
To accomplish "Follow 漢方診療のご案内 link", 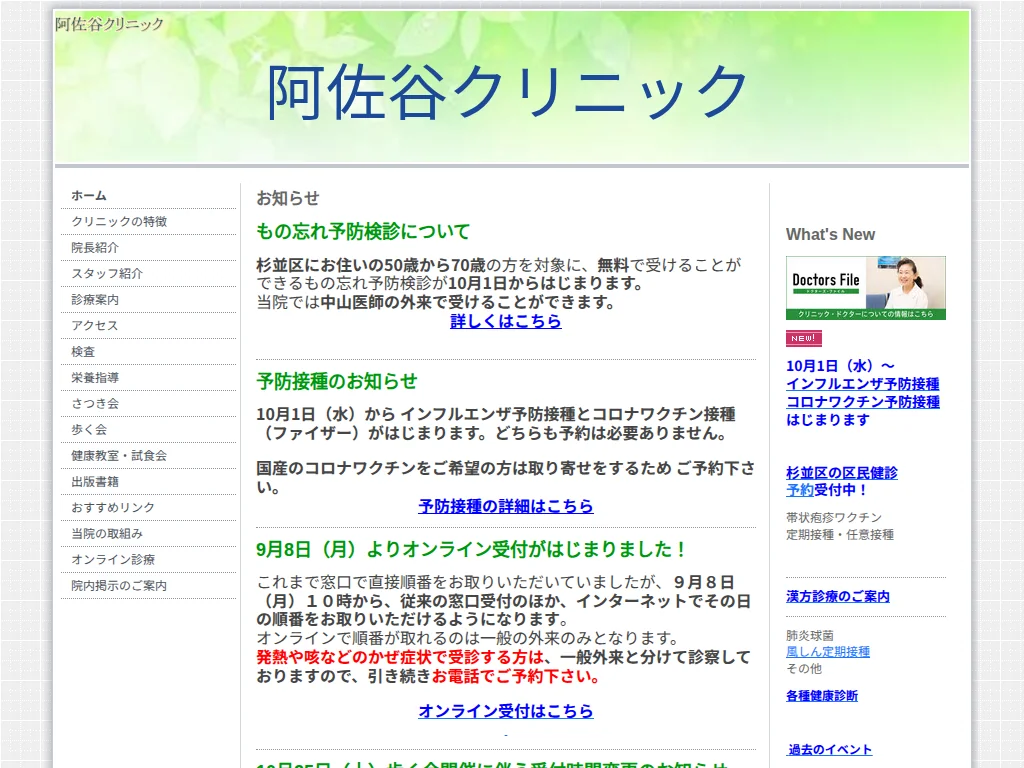I will click(838, 597).
